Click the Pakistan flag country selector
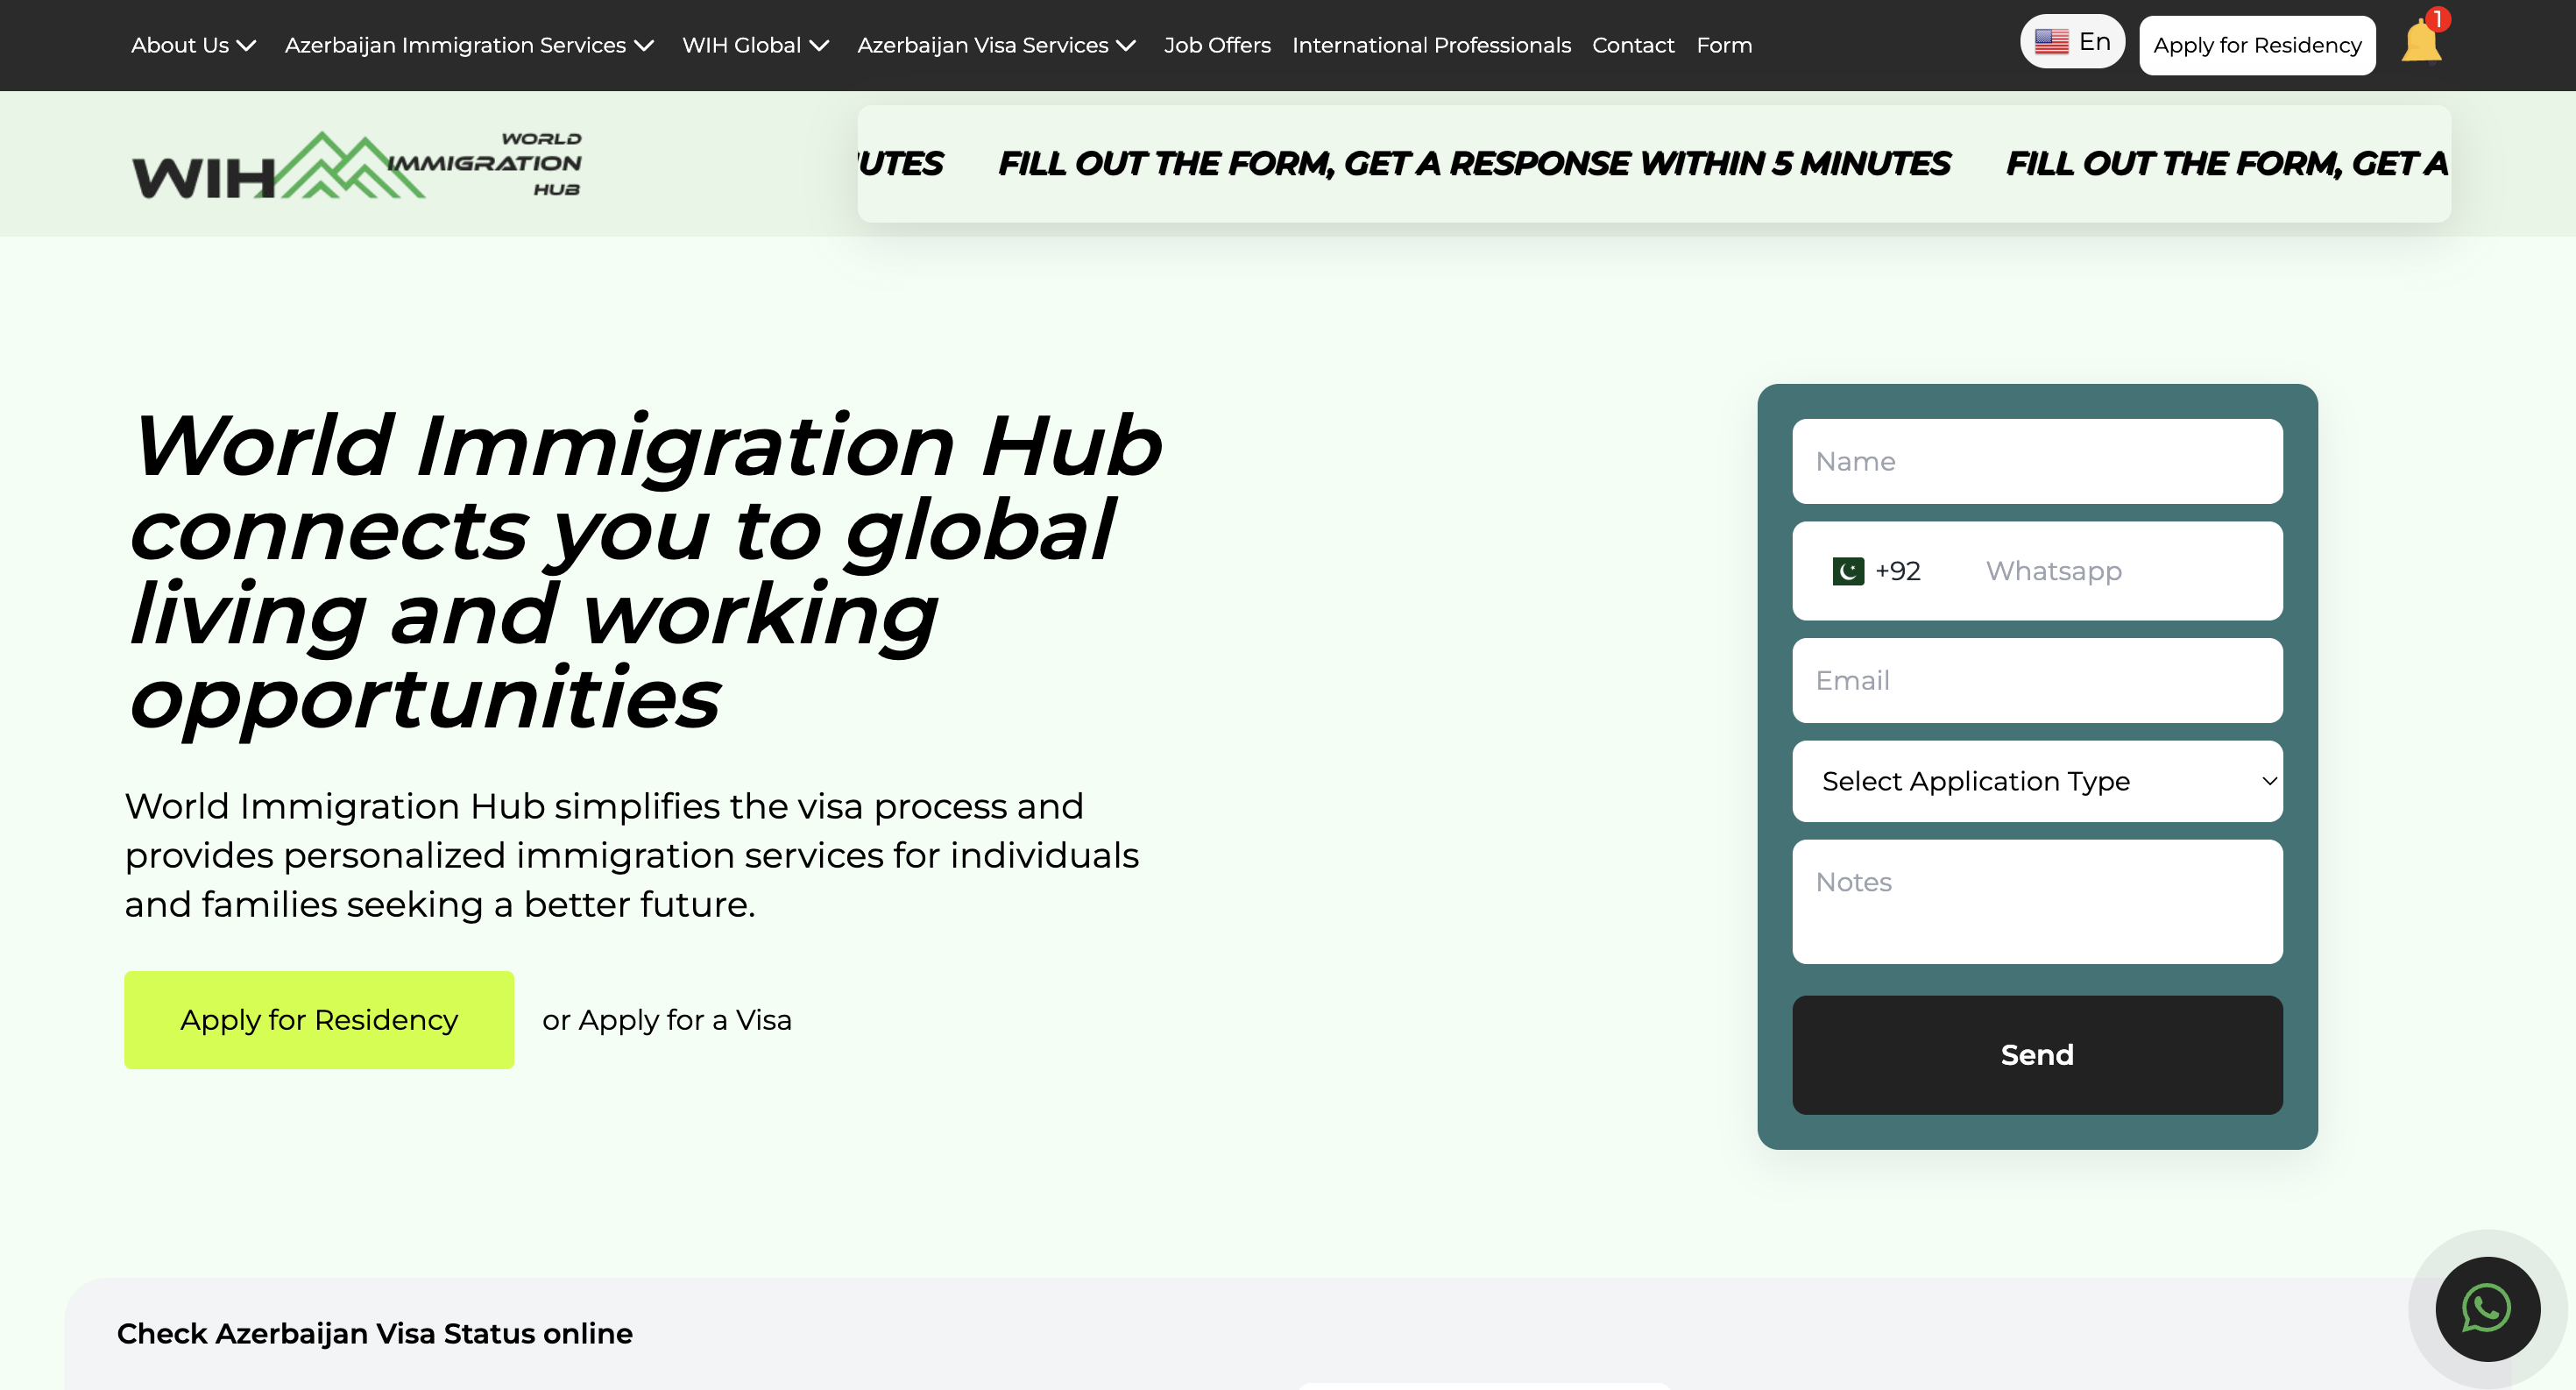The width and height of the screenshot is (2576, 1390). click(1848, 571)
